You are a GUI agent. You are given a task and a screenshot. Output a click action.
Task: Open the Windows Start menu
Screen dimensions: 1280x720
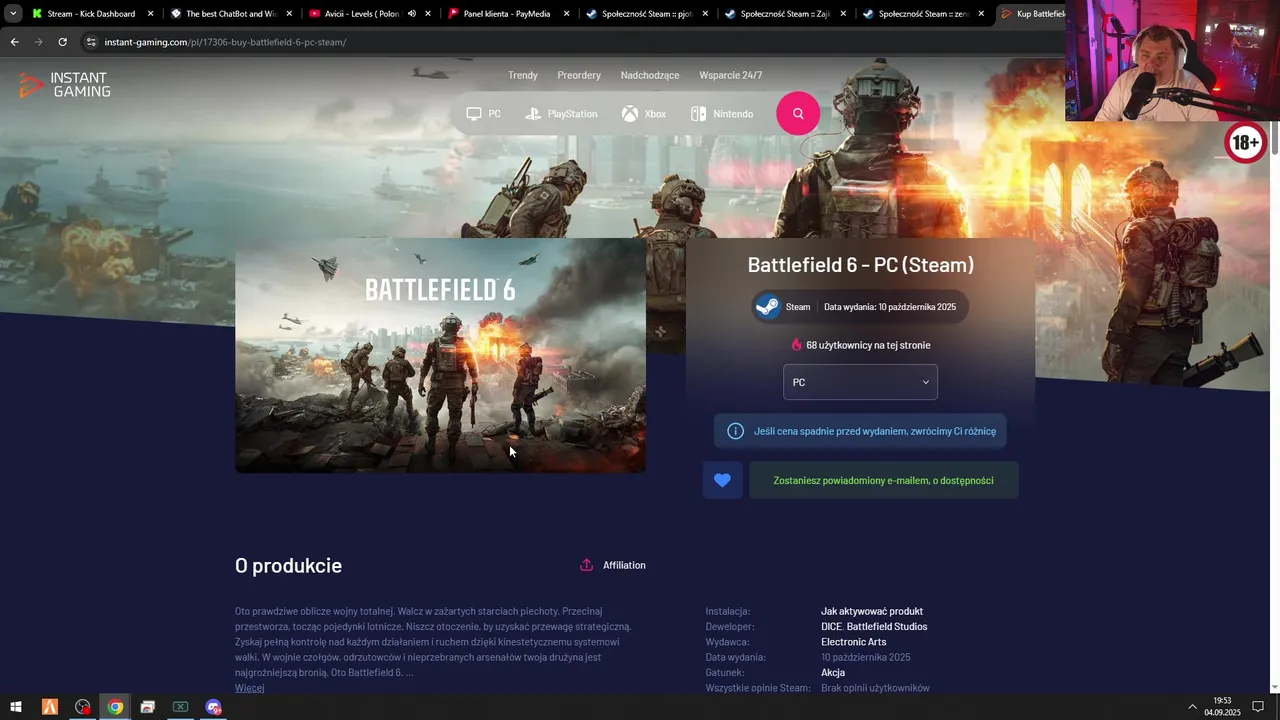[15, 707]
